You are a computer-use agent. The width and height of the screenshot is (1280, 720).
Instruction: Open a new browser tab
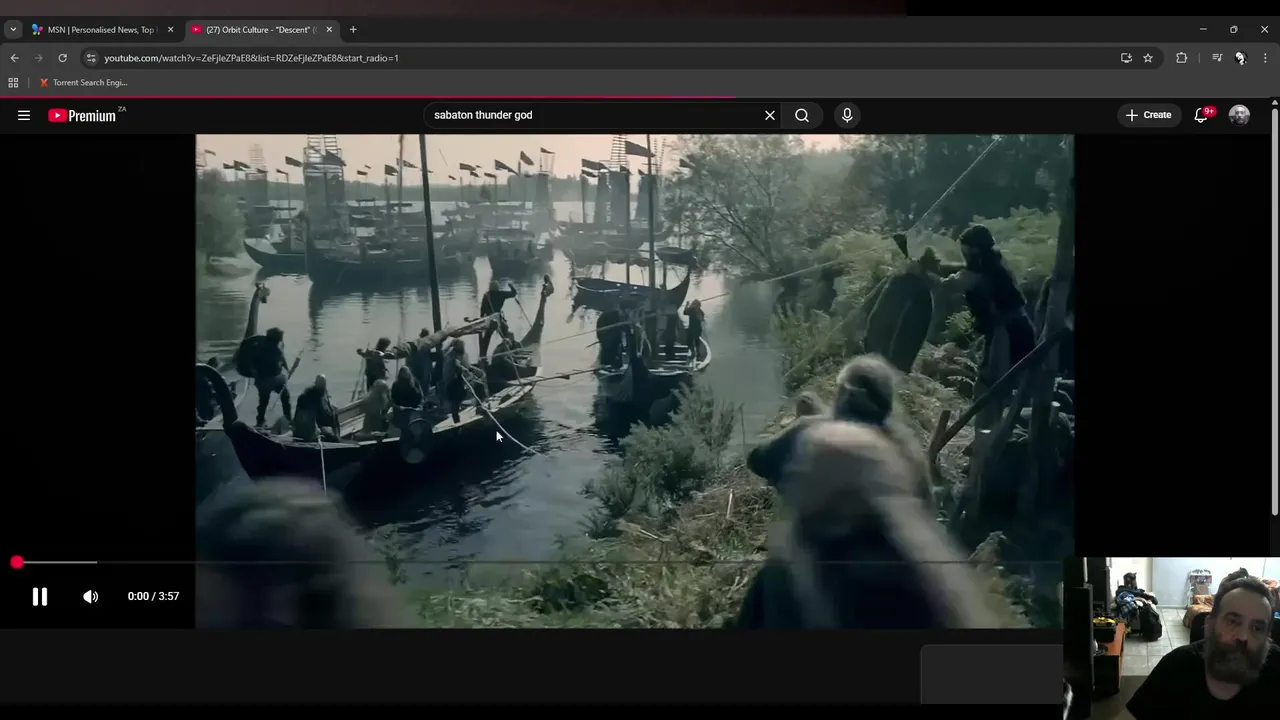point(353,30)
